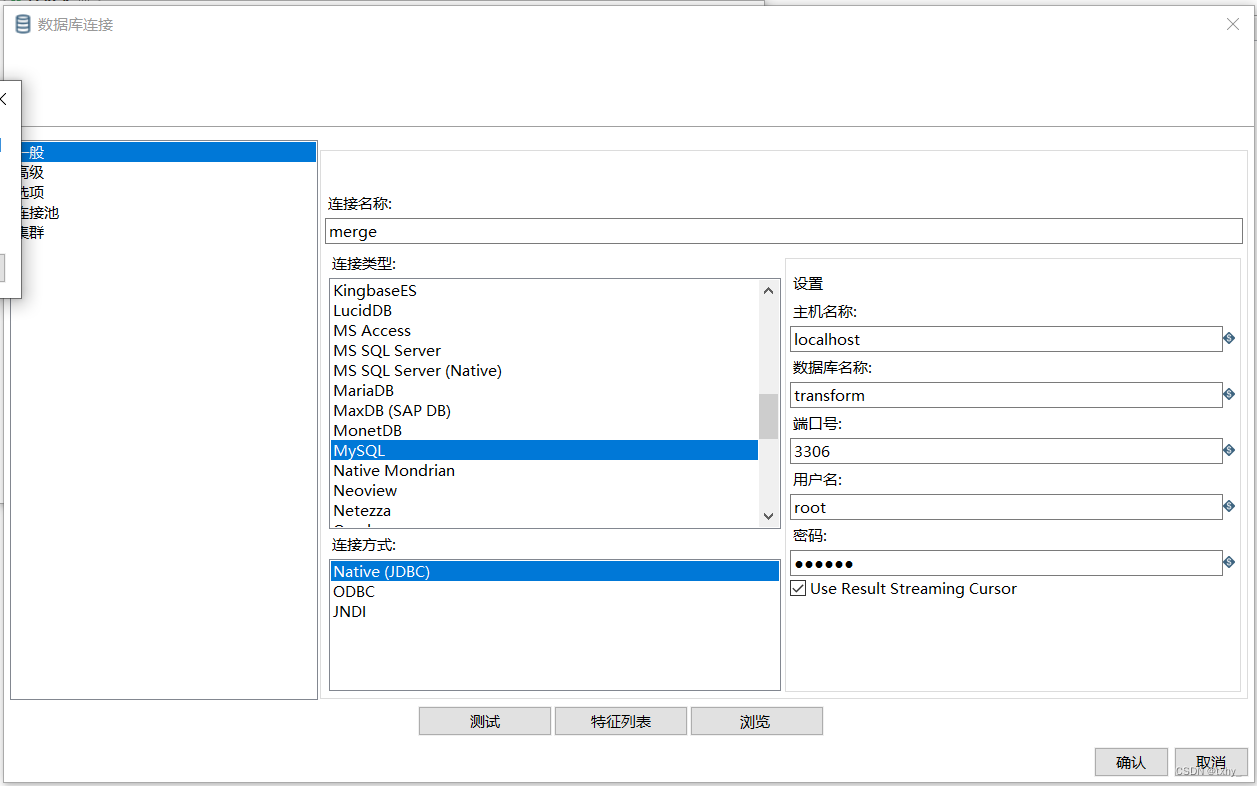1257x786 pixels.
Task: Click the scroll-down arrow of the connection type list
Action: [767, 515]
